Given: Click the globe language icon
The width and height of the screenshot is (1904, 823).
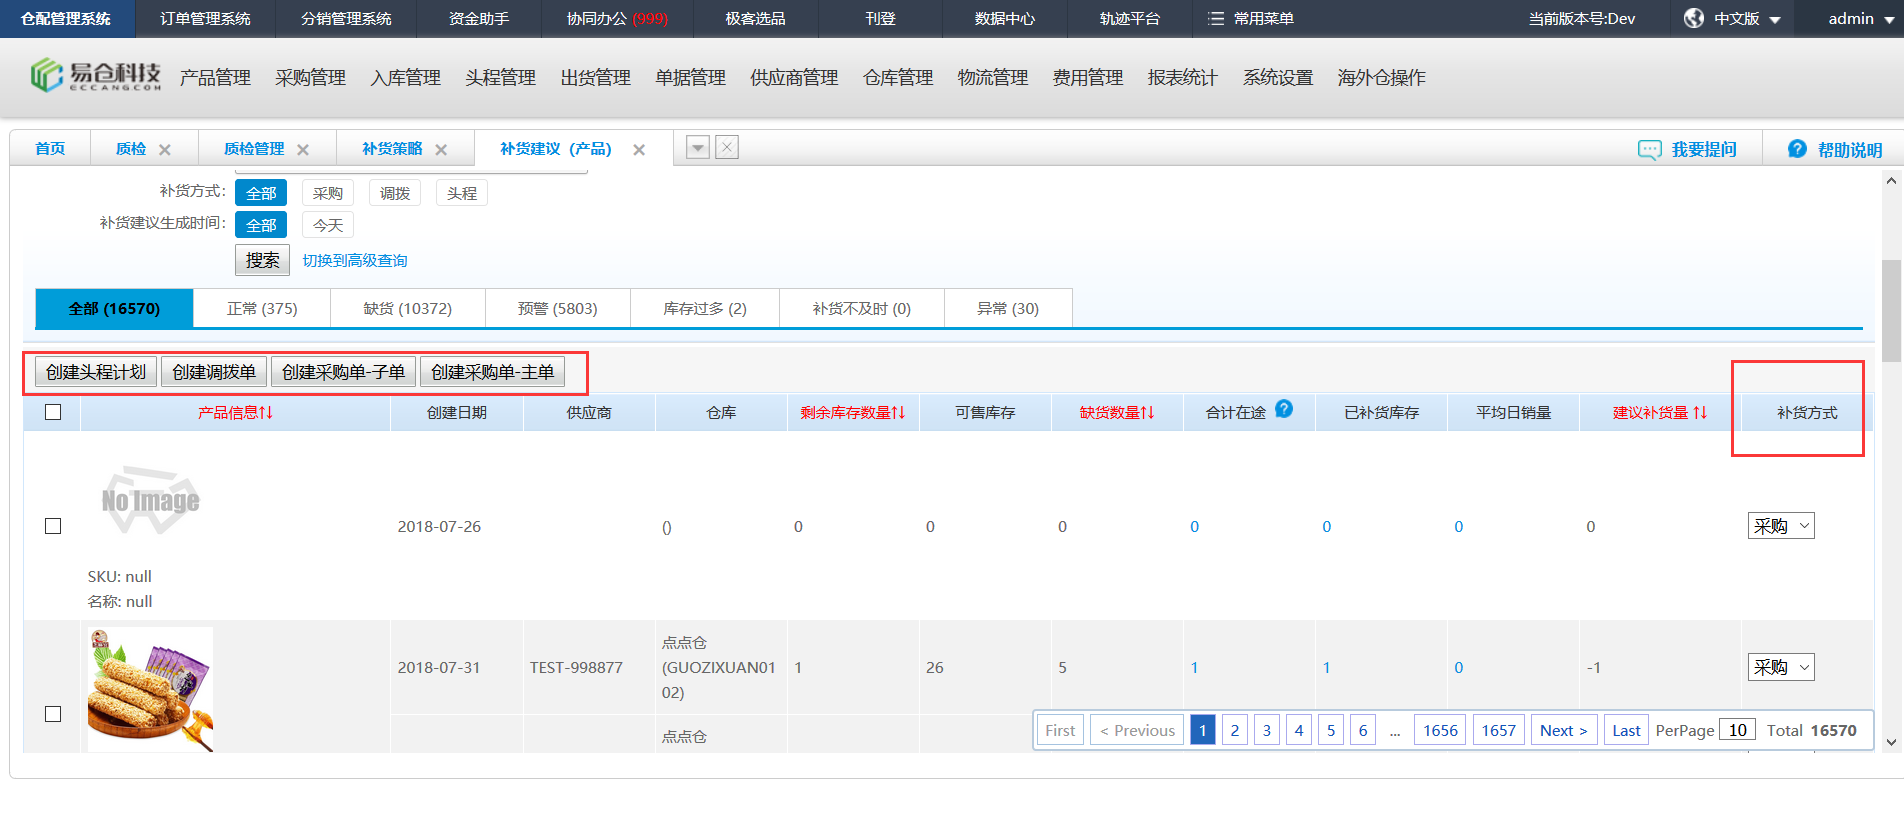Looking at the screenshot, I should (1693, 18).
